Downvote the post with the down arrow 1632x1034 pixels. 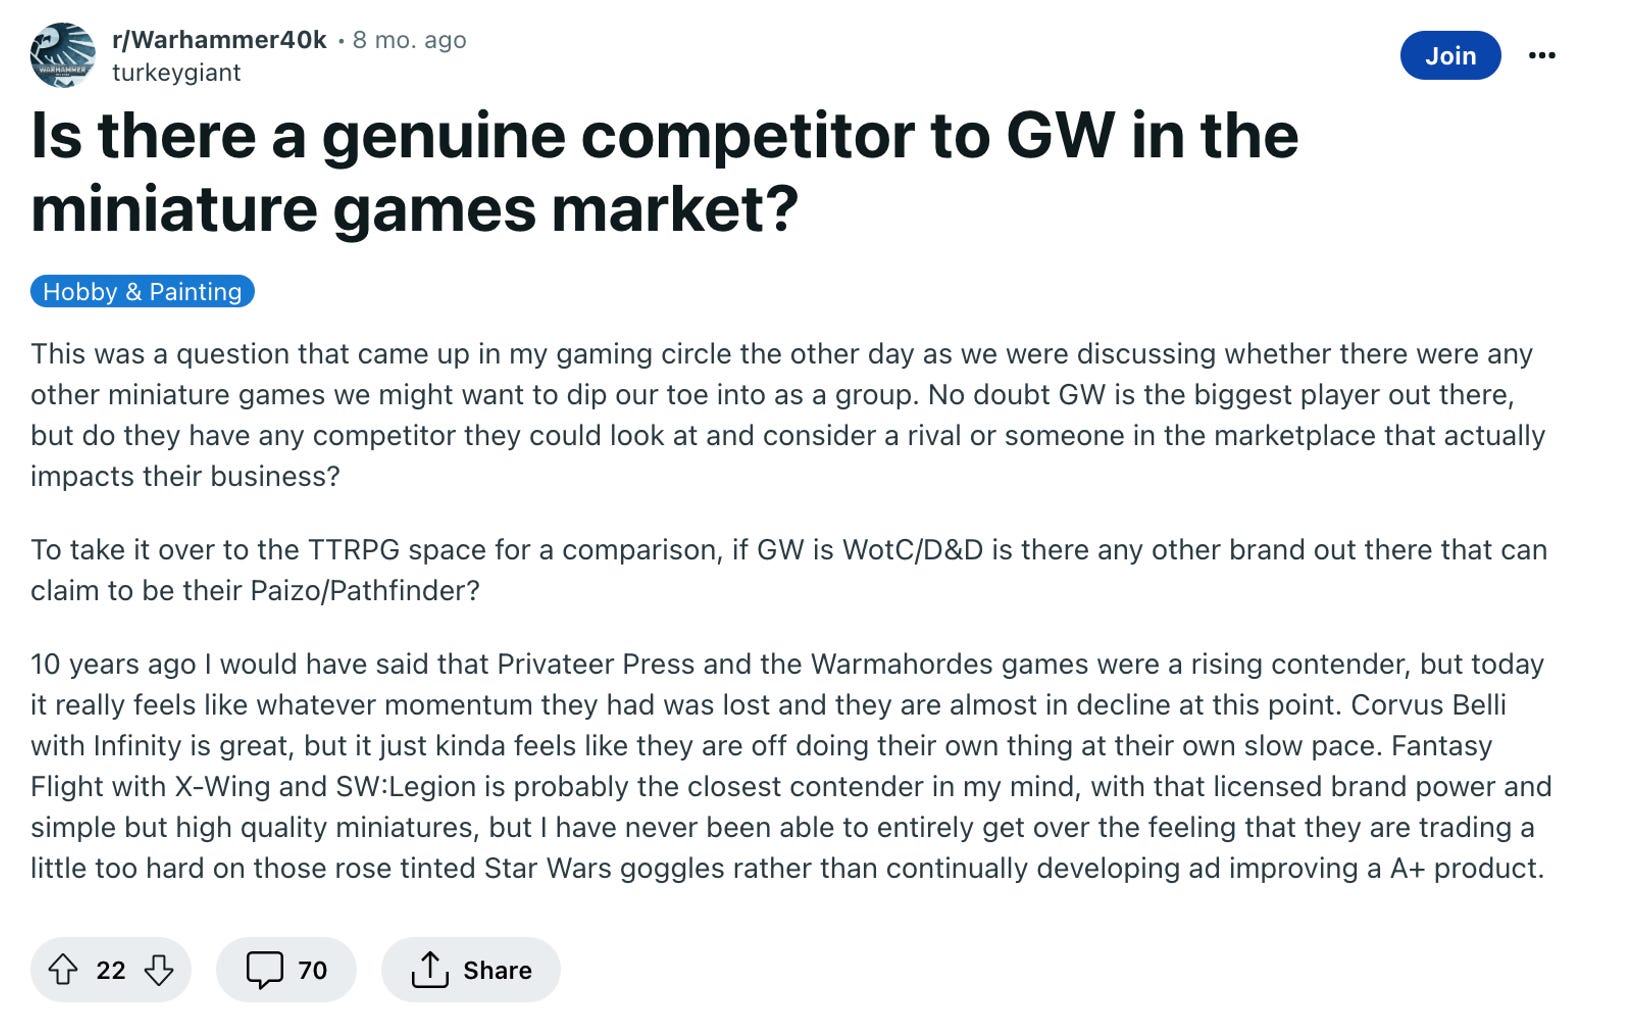point(157,969)
